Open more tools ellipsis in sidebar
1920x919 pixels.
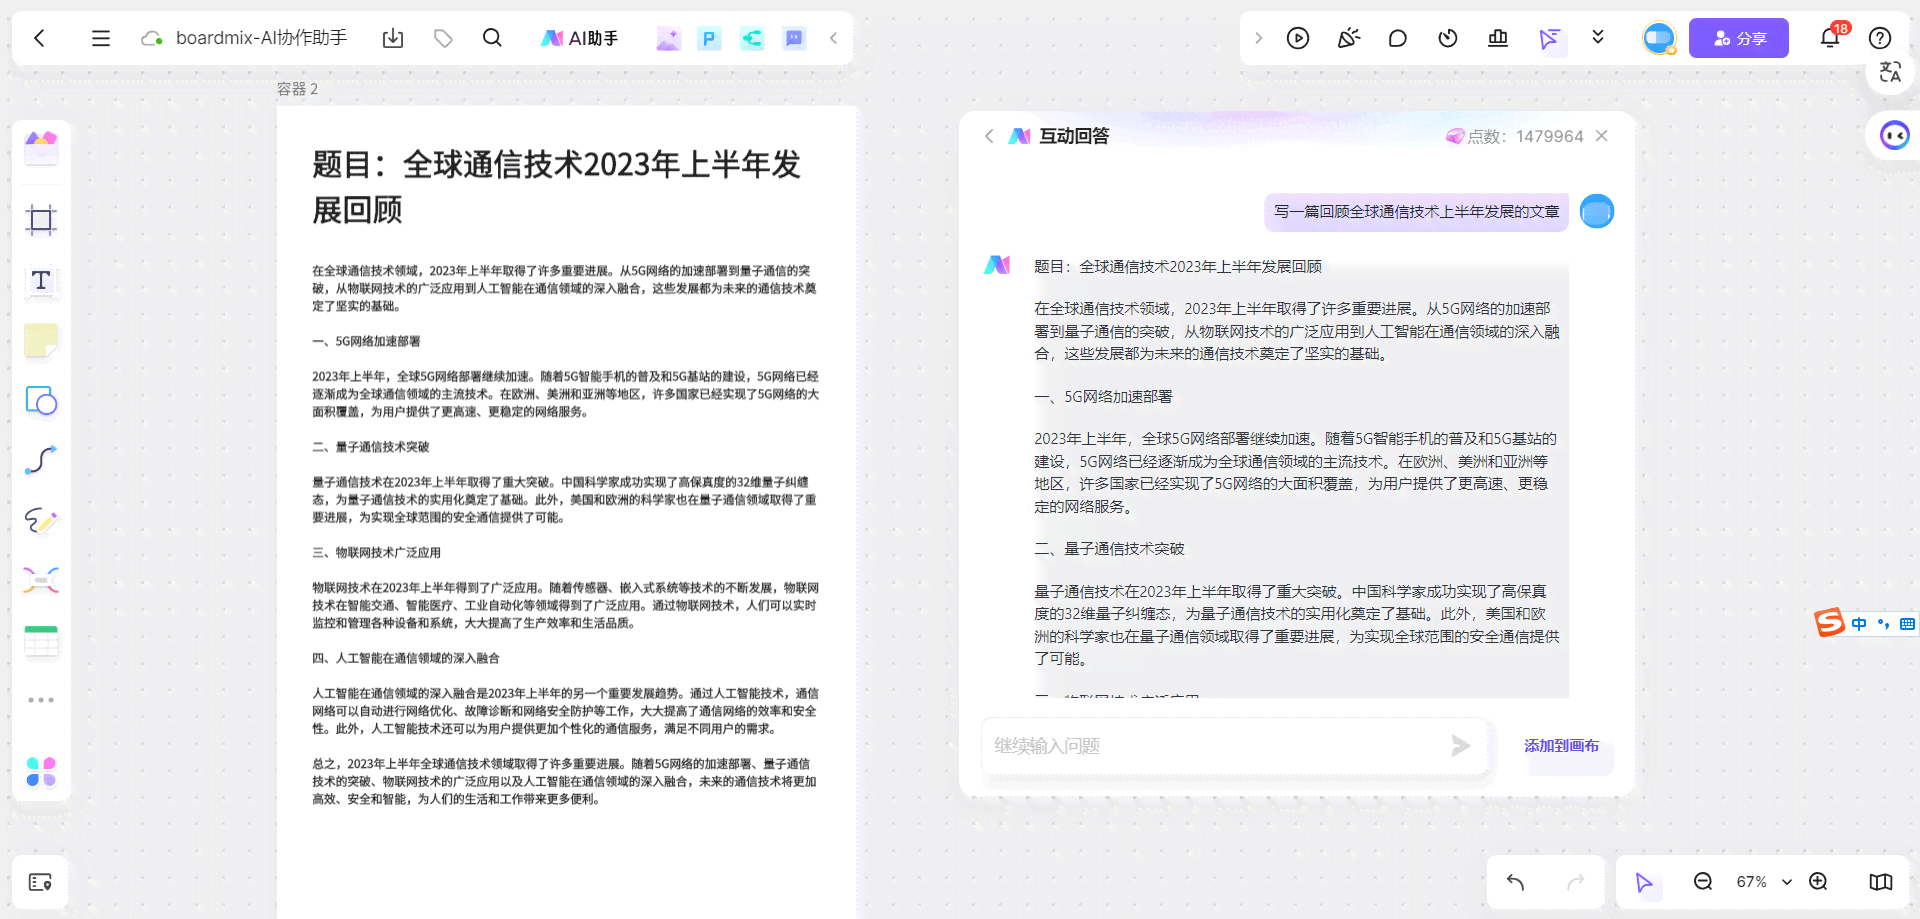point(41,700)
